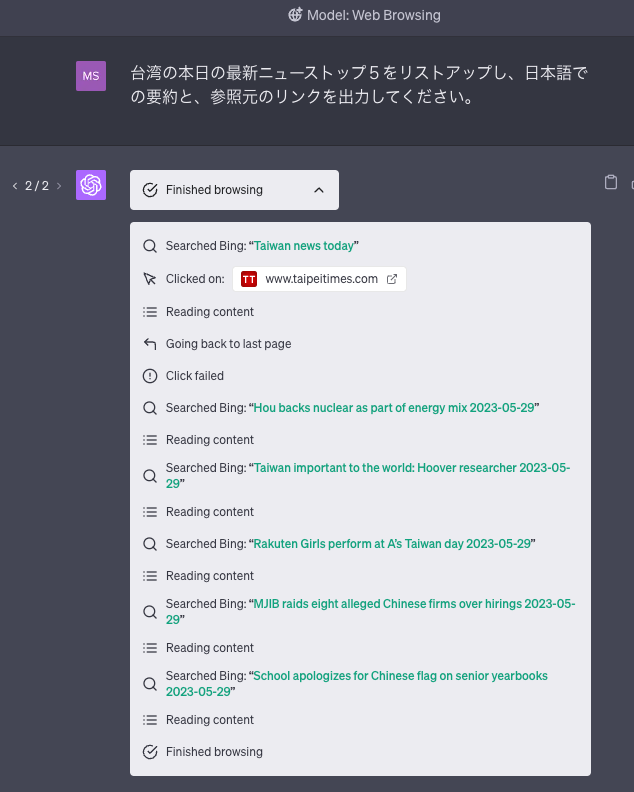Click "Finished browsing" text at list bottom
This screenshot has height=792, width=634.
point(214,752)
